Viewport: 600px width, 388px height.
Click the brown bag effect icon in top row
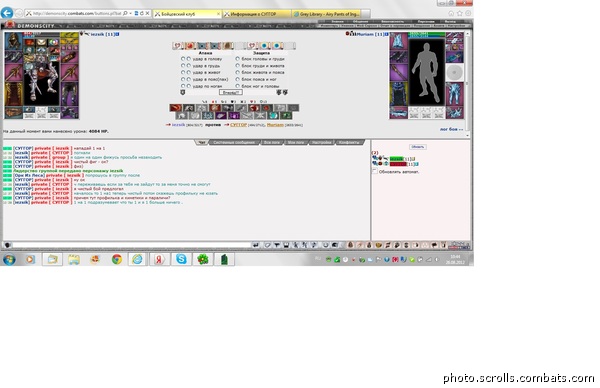tap(228, 46)
